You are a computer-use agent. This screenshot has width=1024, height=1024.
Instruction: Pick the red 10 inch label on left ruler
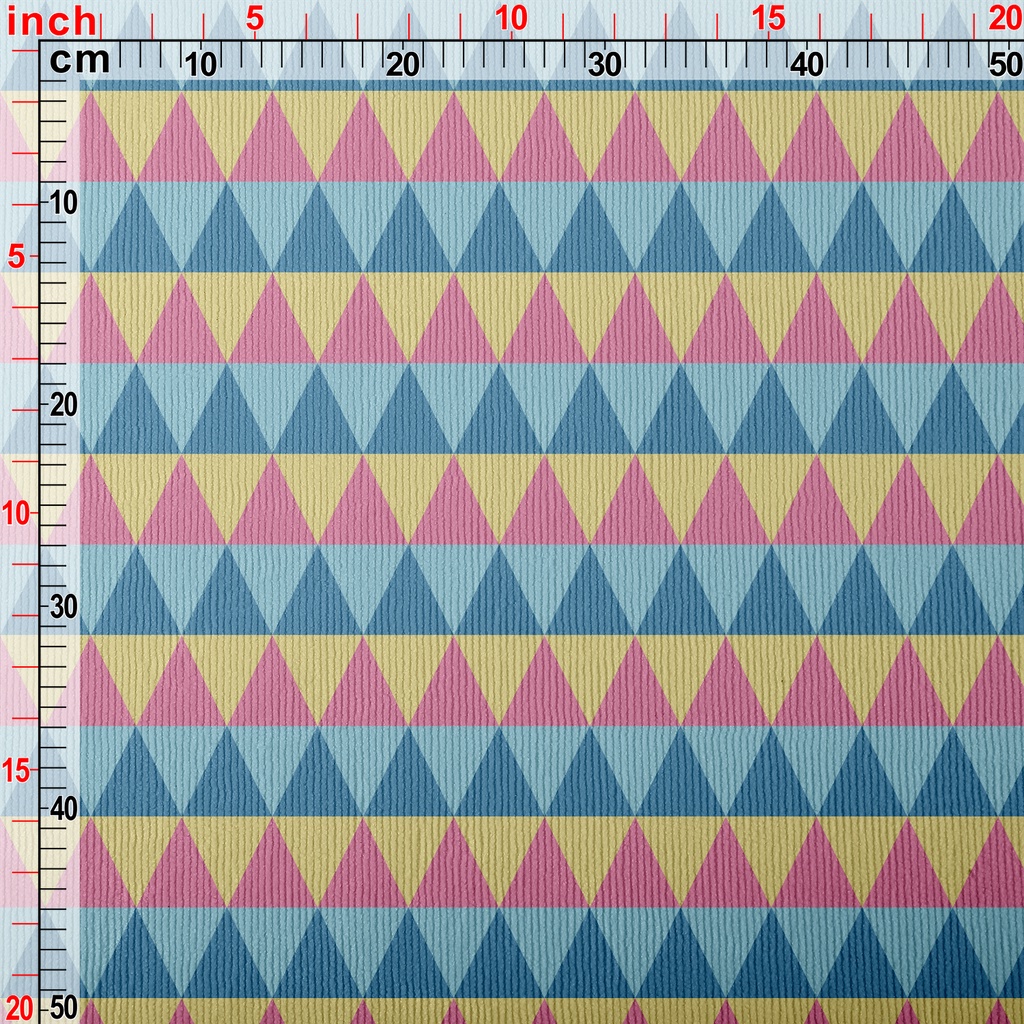pos(17,513)
